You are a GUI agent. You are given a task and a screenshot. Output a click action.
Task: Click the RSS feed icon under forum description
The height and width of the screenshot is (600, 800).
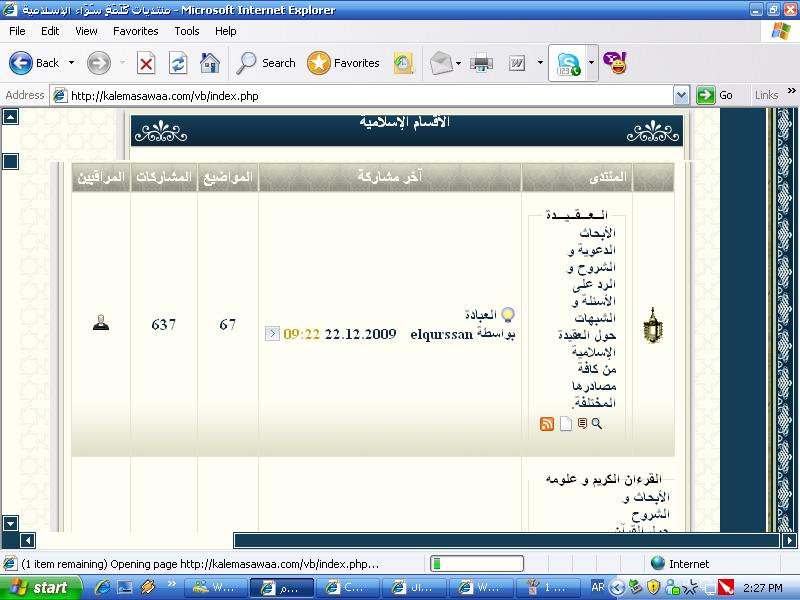[547, 424]
